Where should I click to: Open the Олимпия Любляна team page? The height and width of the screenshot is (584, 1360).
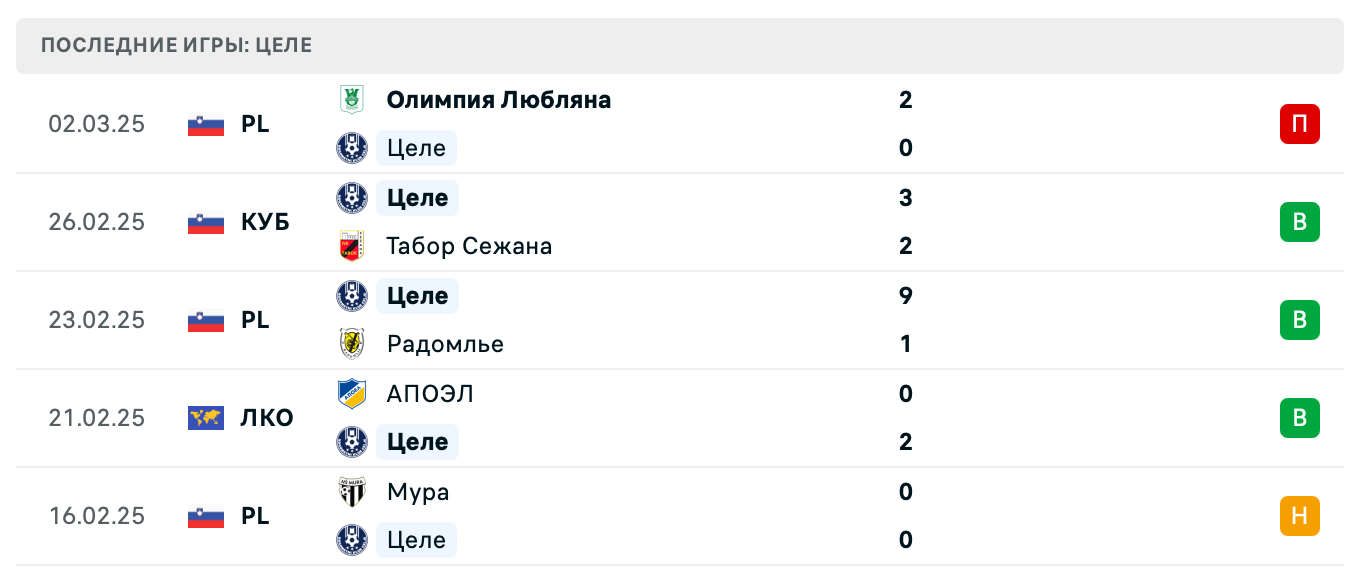tap(498, 100)
